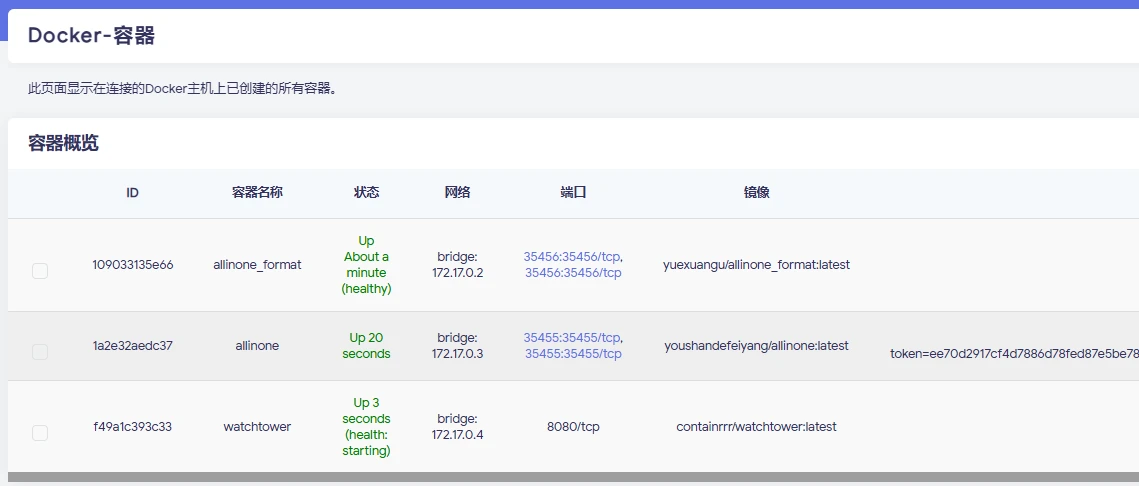Click the horizontal scrollbar under the table
The width and height of the screenshot is (1139, 486).
[573, 477]
